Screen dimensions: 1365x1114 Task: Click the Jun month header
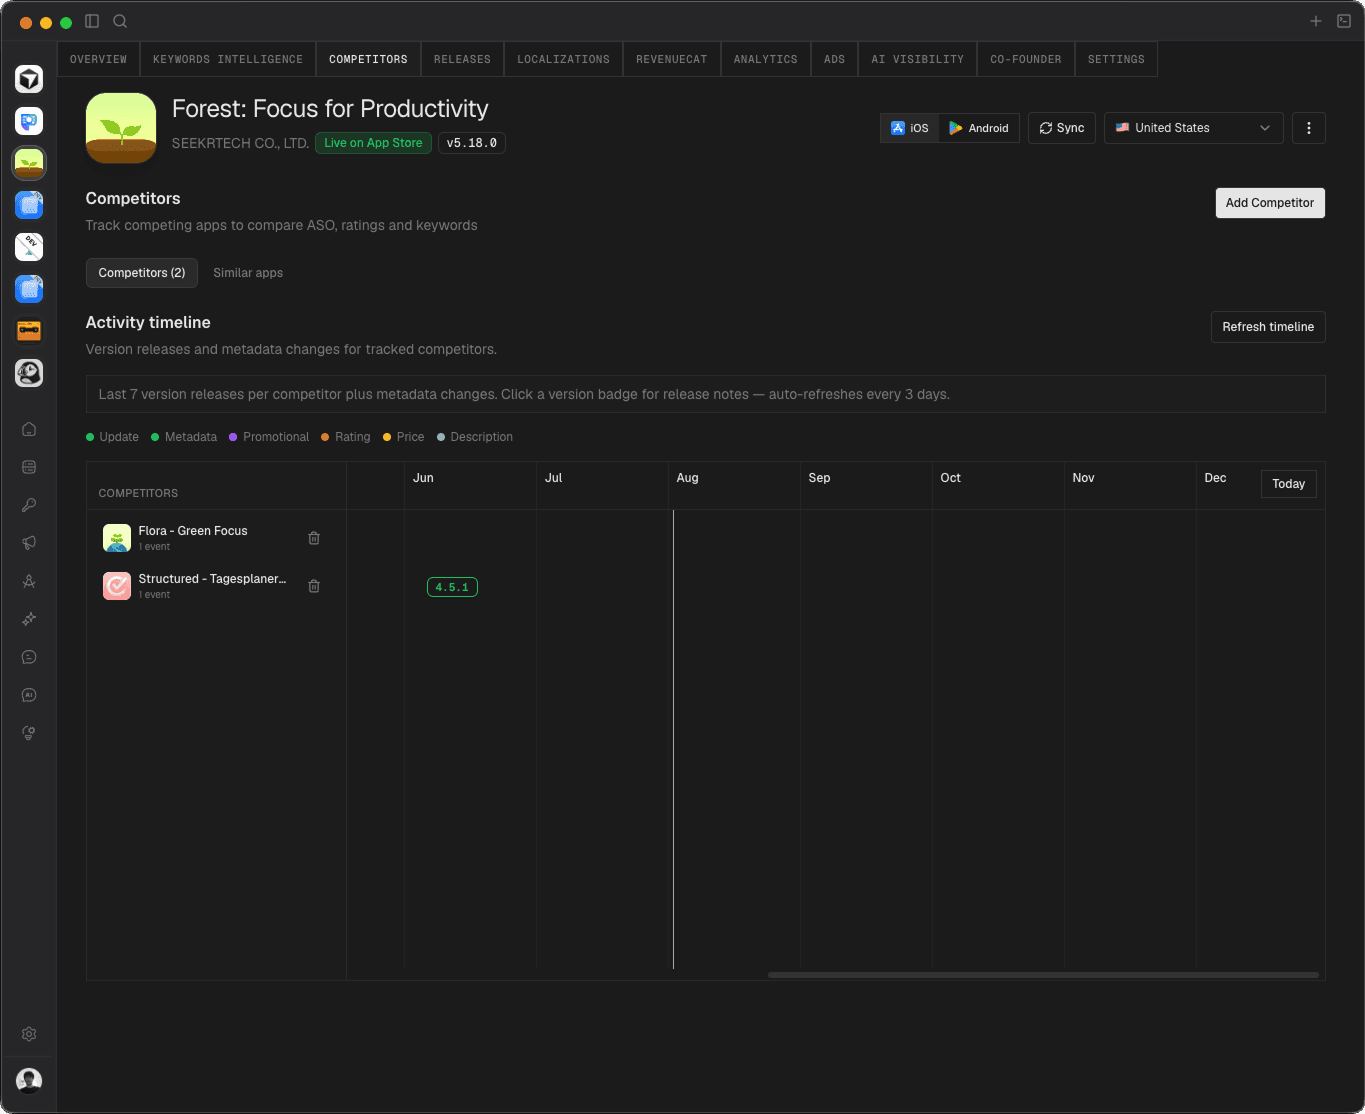click(423, 478)
